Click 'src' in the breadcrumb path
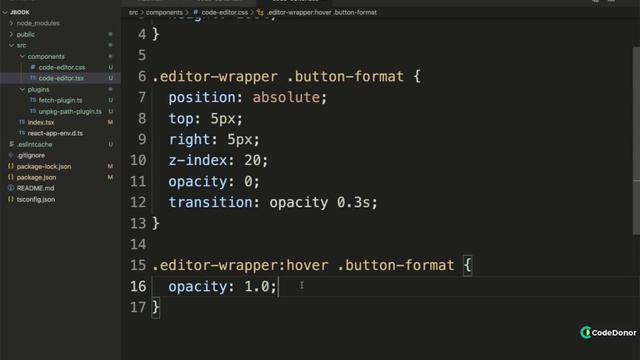This screenshot has width=640, height=360. (x=133, y=12)
